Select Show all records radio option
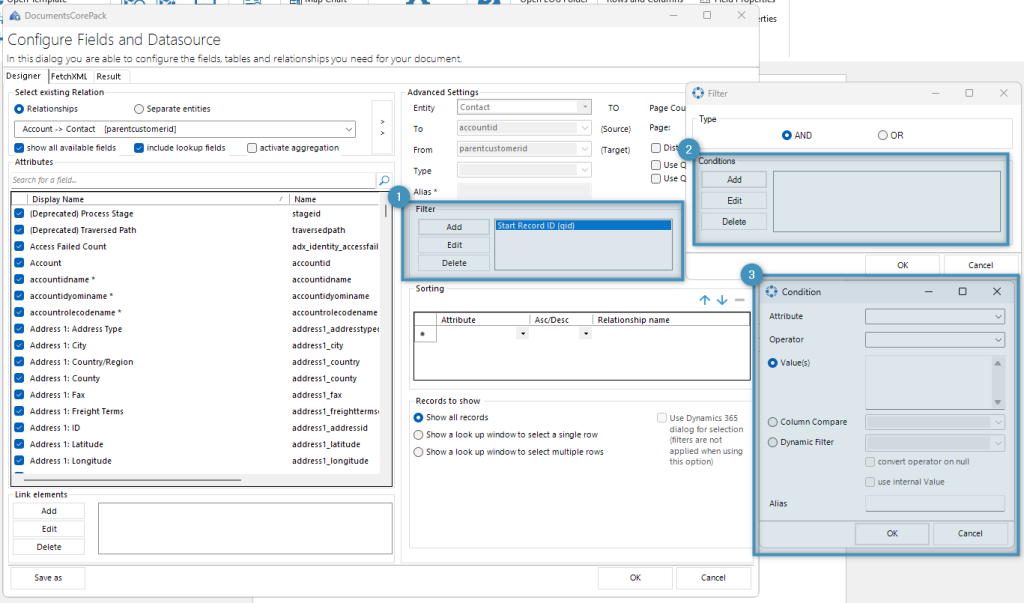Viewport: 1024px width, 603px height. [x=418, y=417]
